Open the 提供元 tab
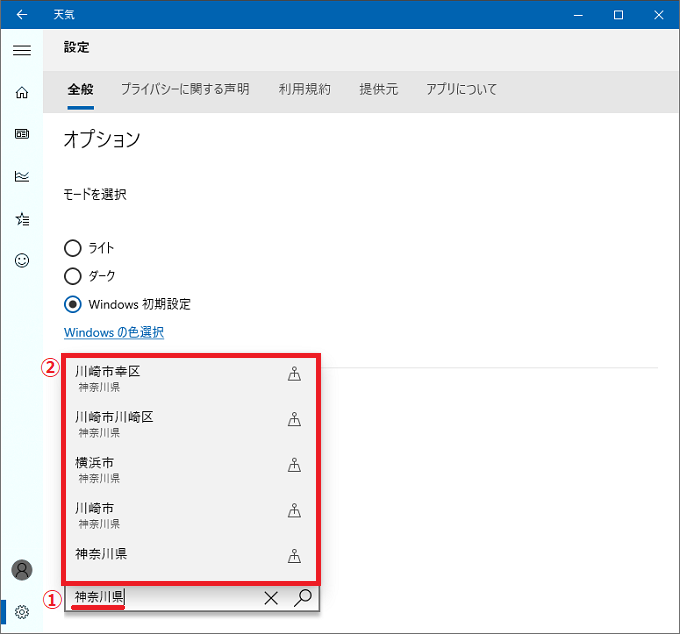This screenshot has height=634, width=680. 379,89
